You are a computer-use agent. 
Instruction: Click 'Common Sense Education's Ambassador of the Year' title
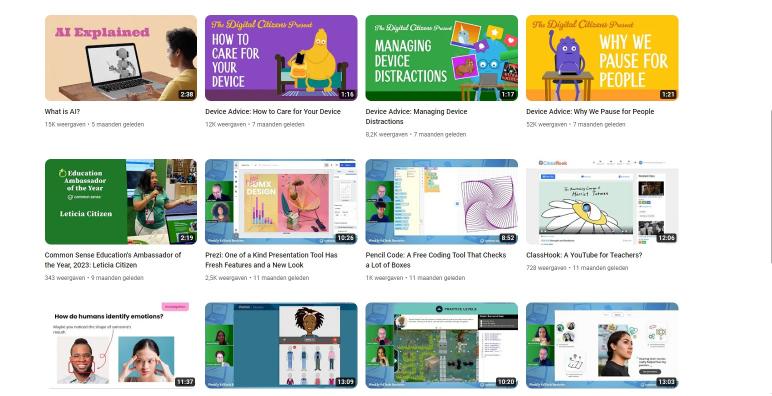coord(113,260)
